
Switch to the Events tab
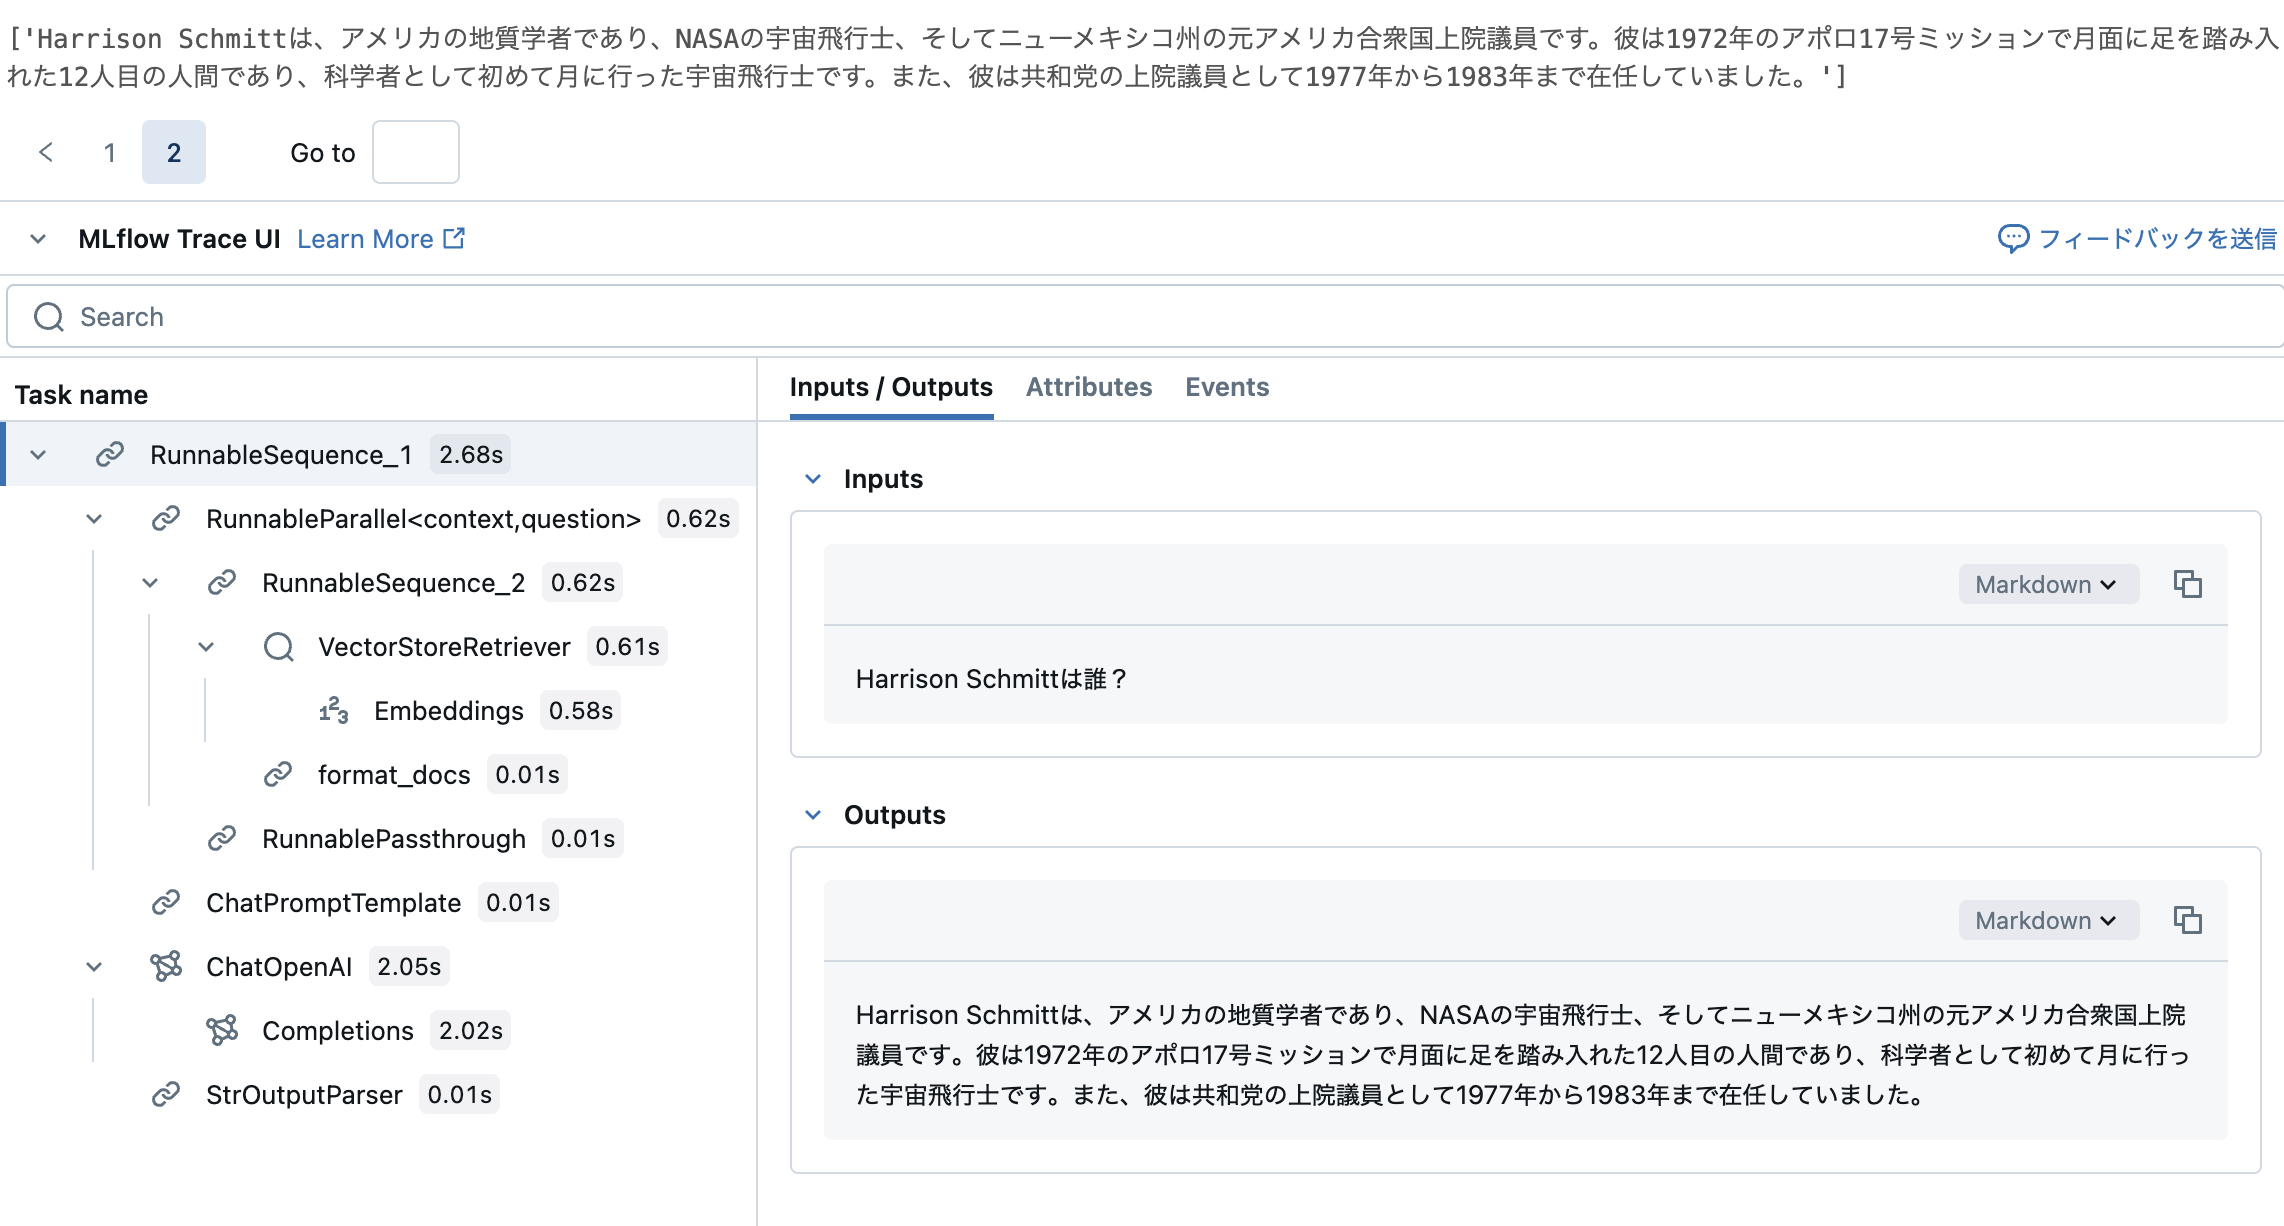click(1226, 387)
